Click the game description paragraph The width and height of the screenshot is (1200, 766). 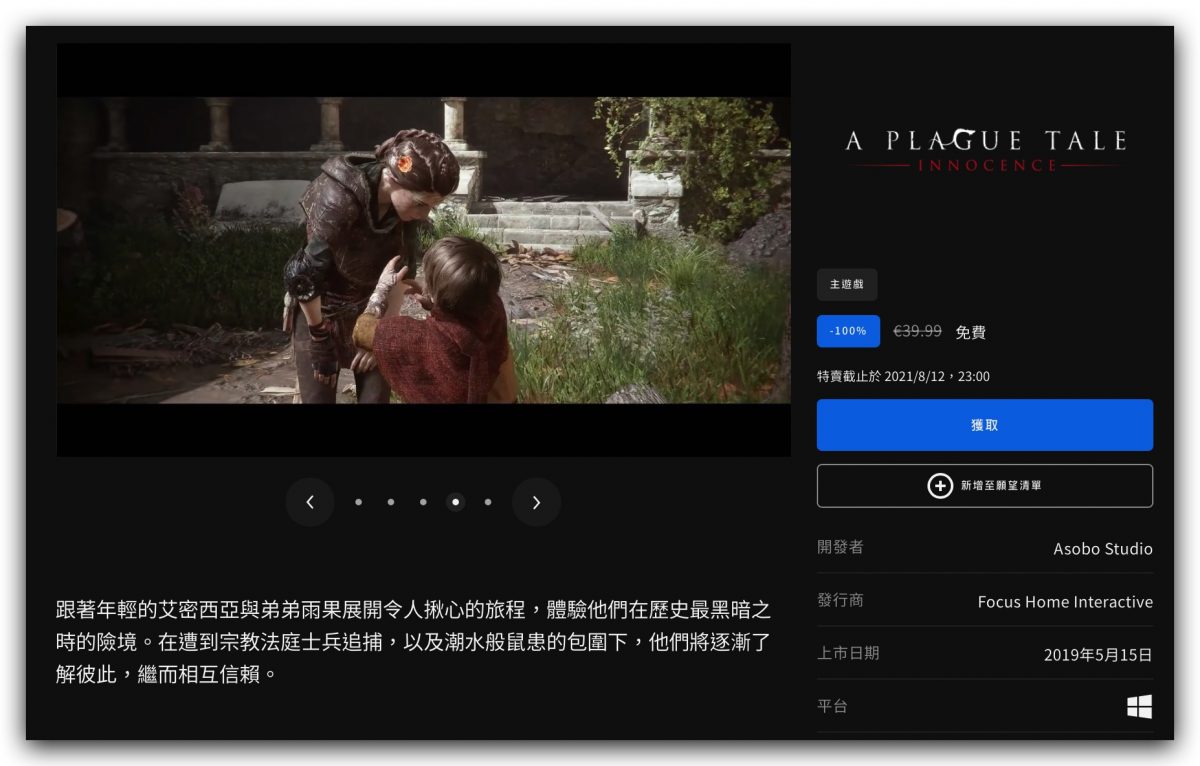[413, 642]
